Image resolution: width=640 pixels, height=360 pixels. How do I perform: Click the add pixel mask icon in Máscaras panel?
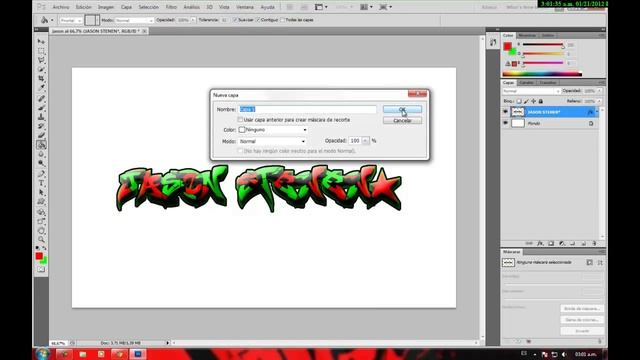[589, 262]
